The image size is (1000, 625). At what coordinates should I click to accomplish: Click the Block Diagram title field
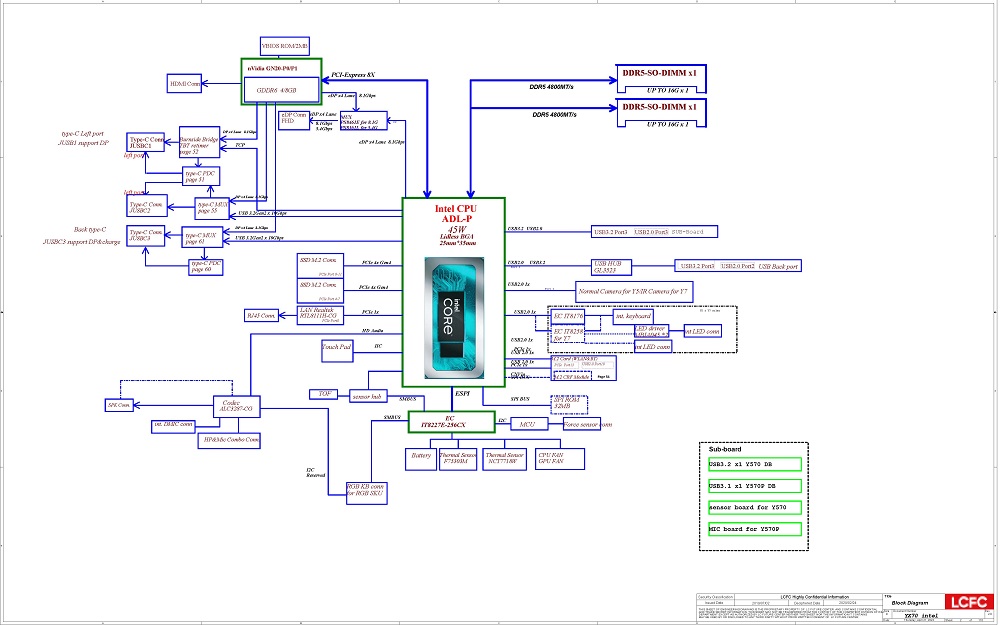[x=910, y=603]
